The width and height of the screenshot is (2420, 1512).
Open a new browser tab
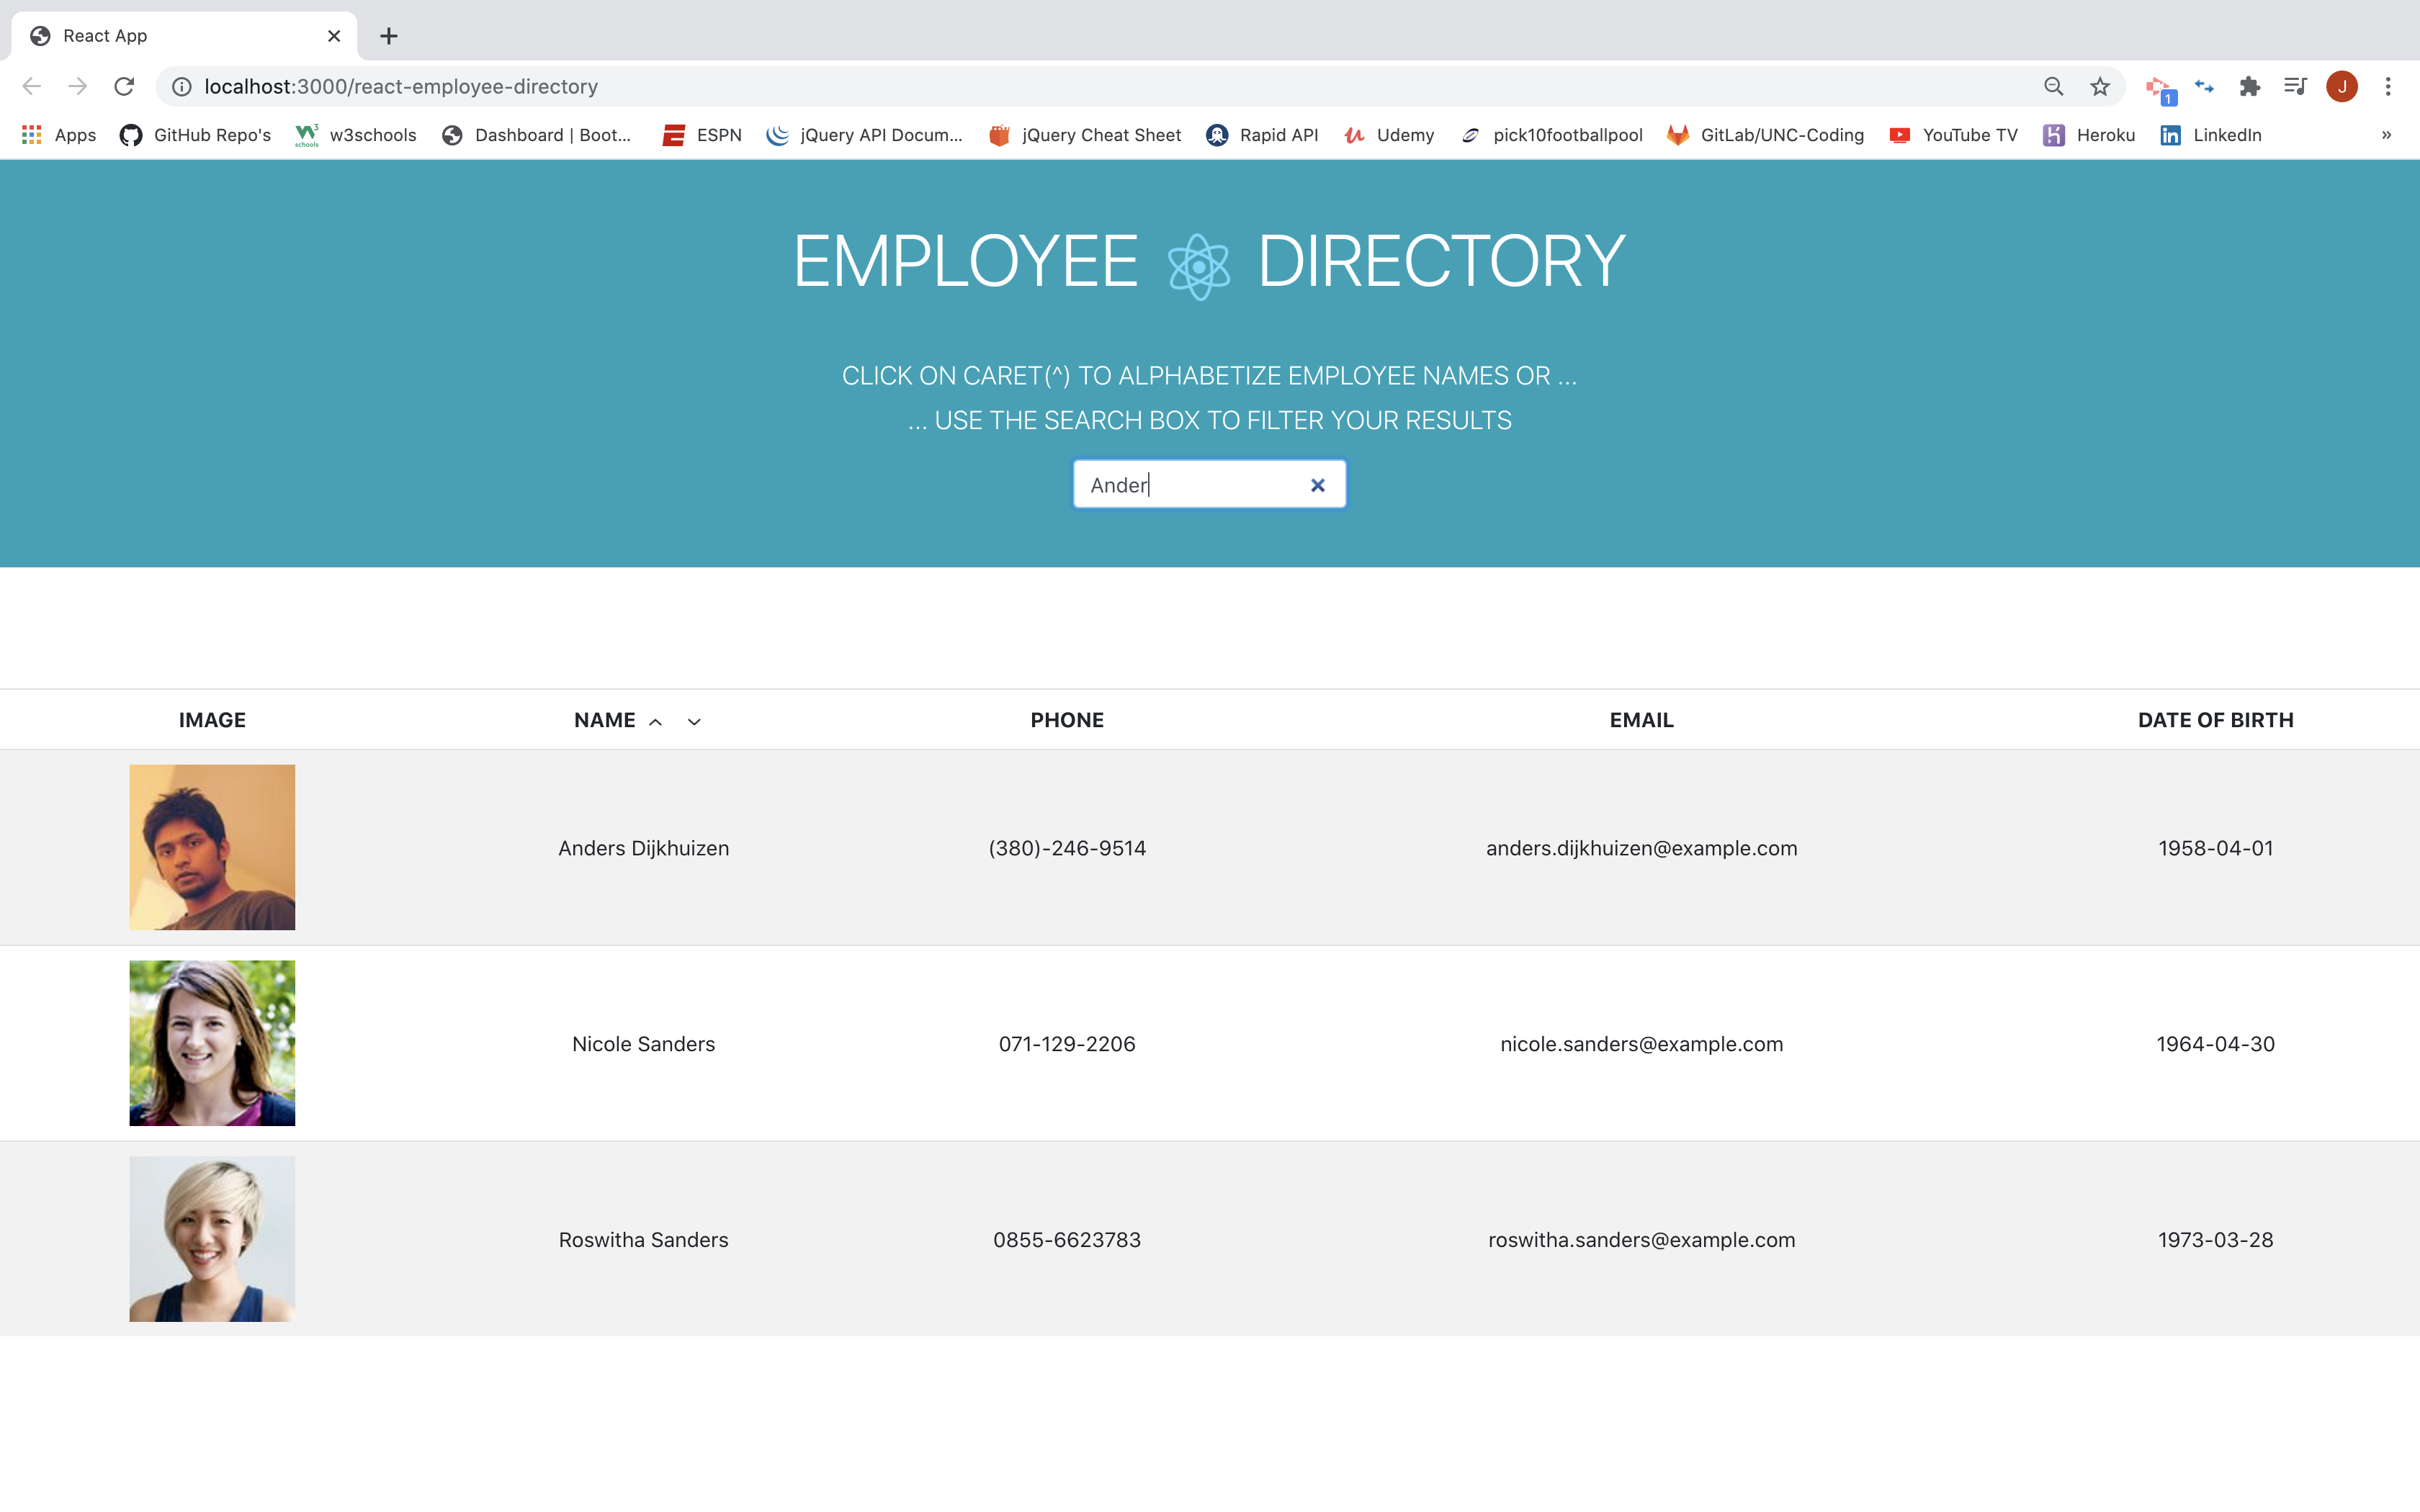tap(389, 36)
